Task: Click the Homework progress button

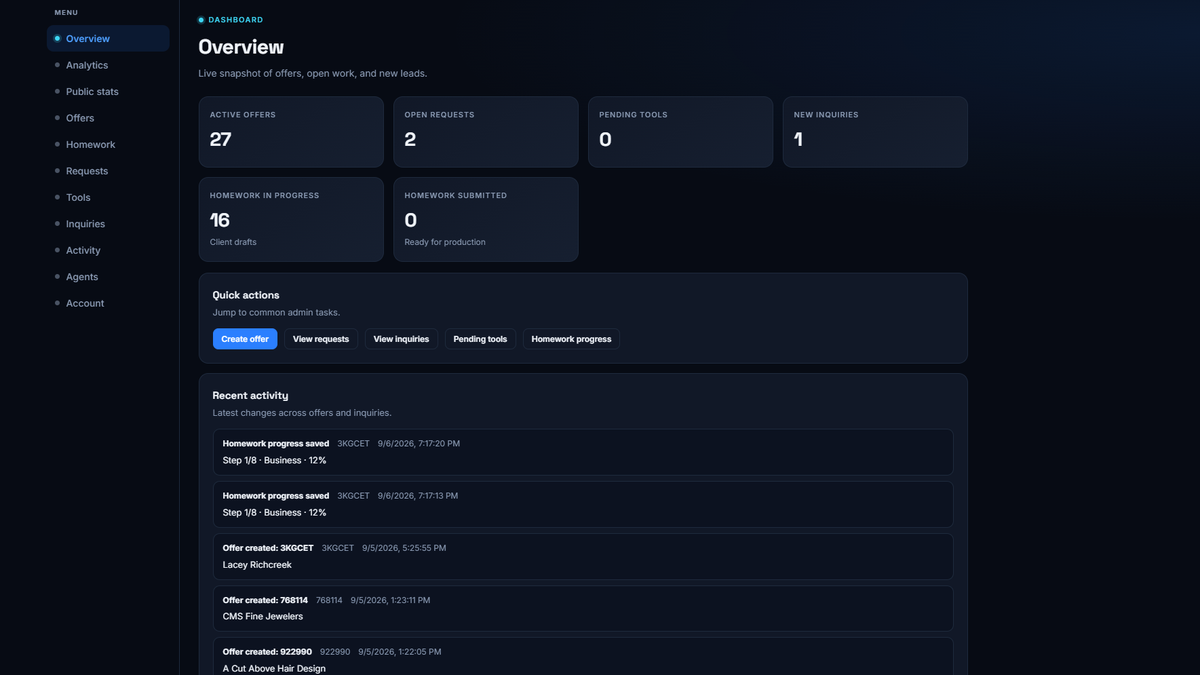Action: [x=571, y=339]
